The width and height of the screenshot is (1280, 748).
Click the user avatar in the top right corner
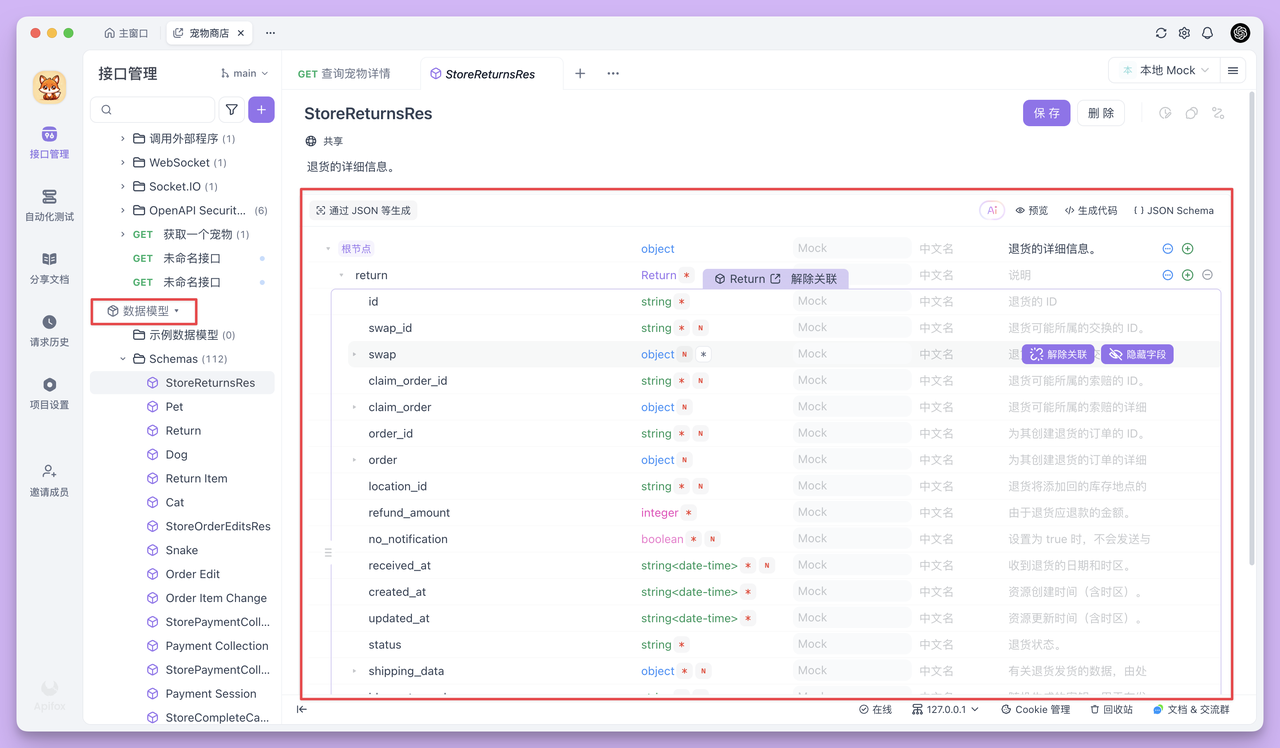coord(1240,33)
